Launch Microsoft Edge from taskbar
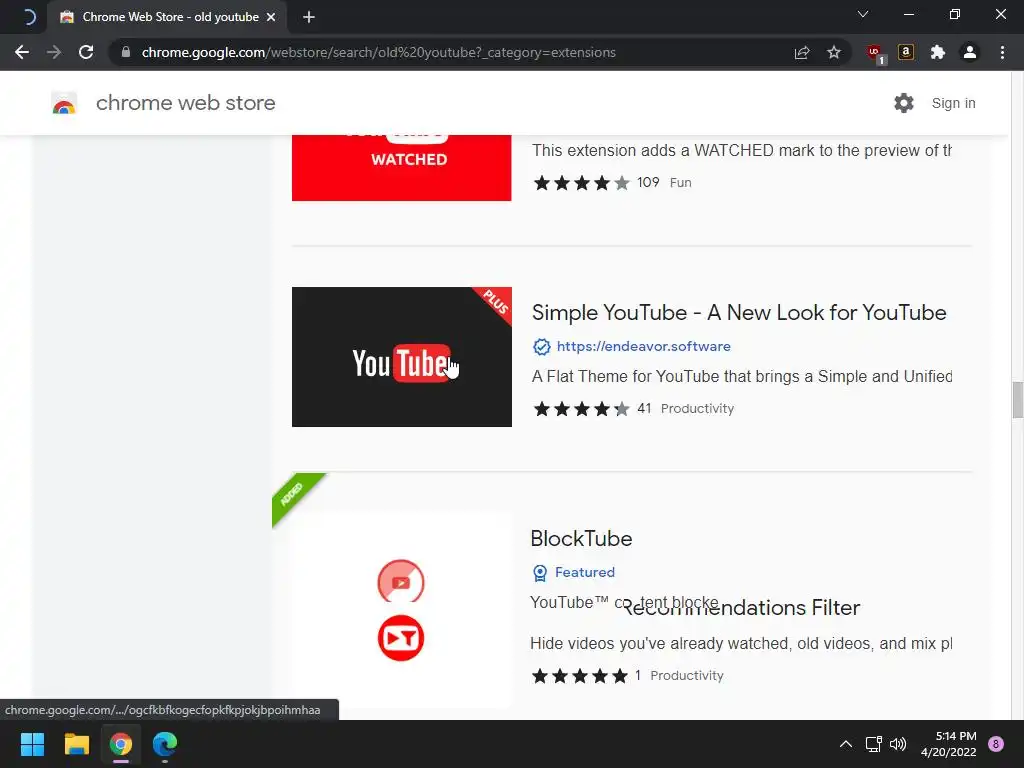 165,744
